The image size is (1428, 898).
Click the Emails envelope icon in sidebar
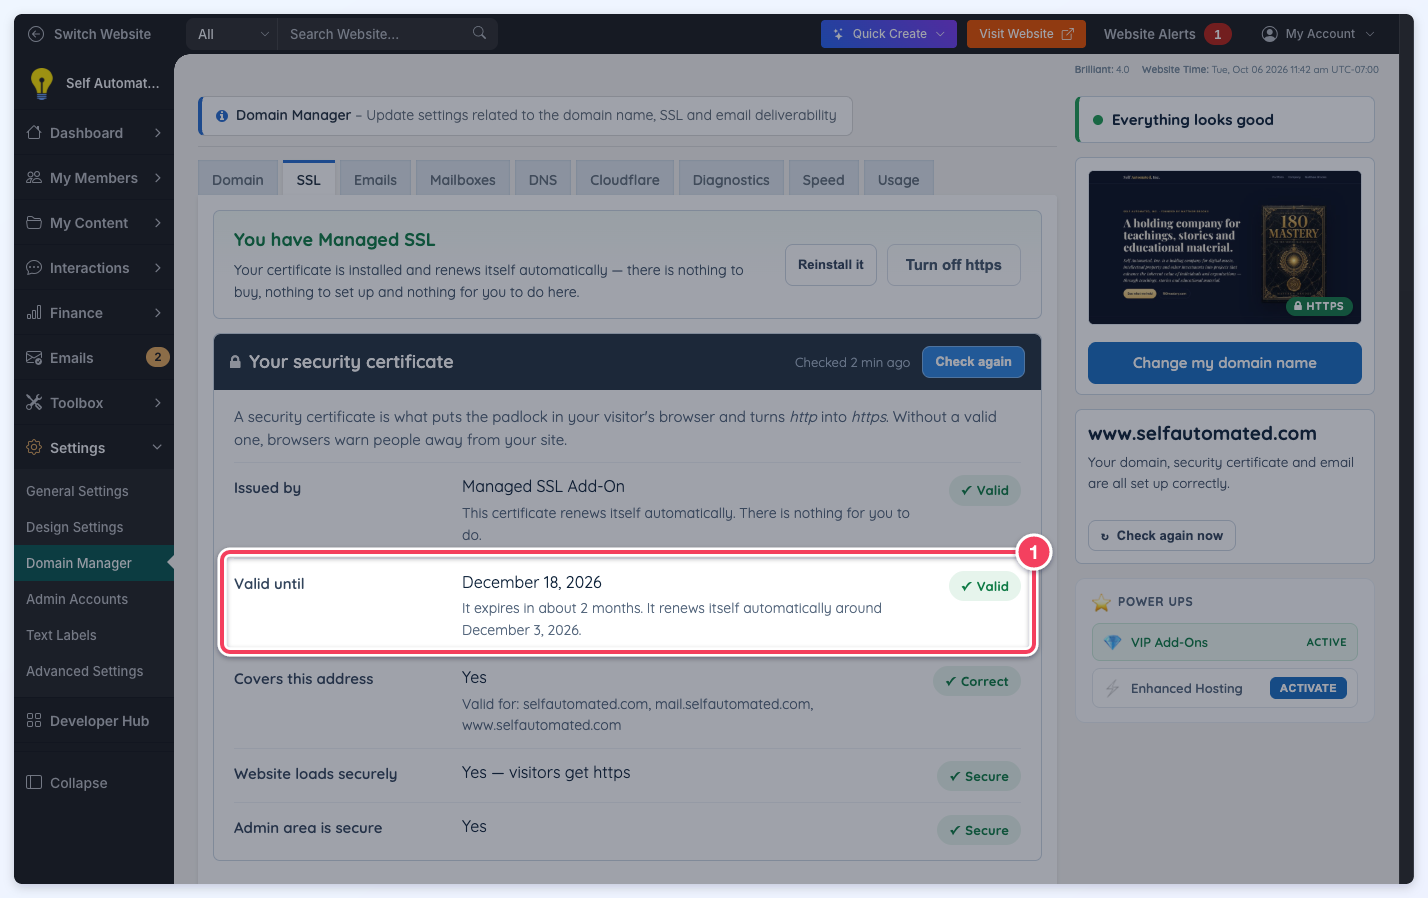[x=34, y=358]
